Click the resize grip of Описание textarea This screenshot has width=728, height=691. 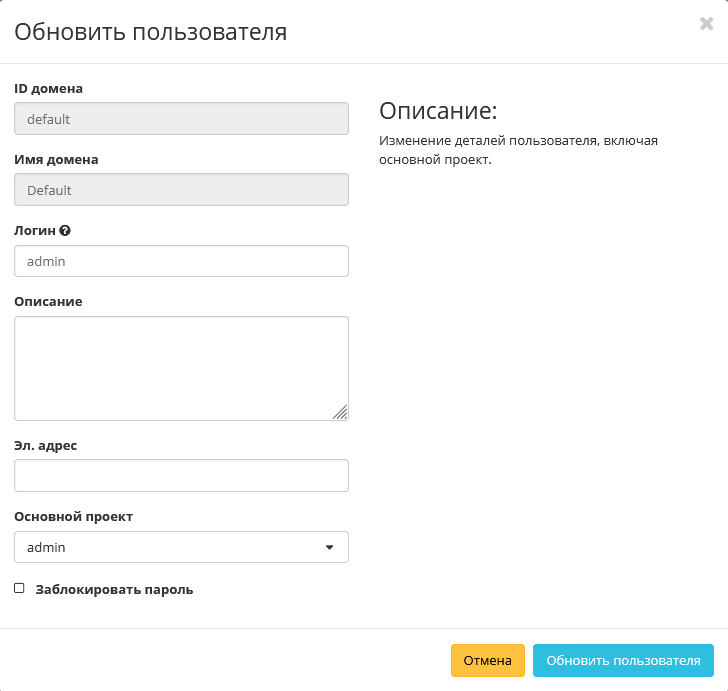tap(340, 411)
